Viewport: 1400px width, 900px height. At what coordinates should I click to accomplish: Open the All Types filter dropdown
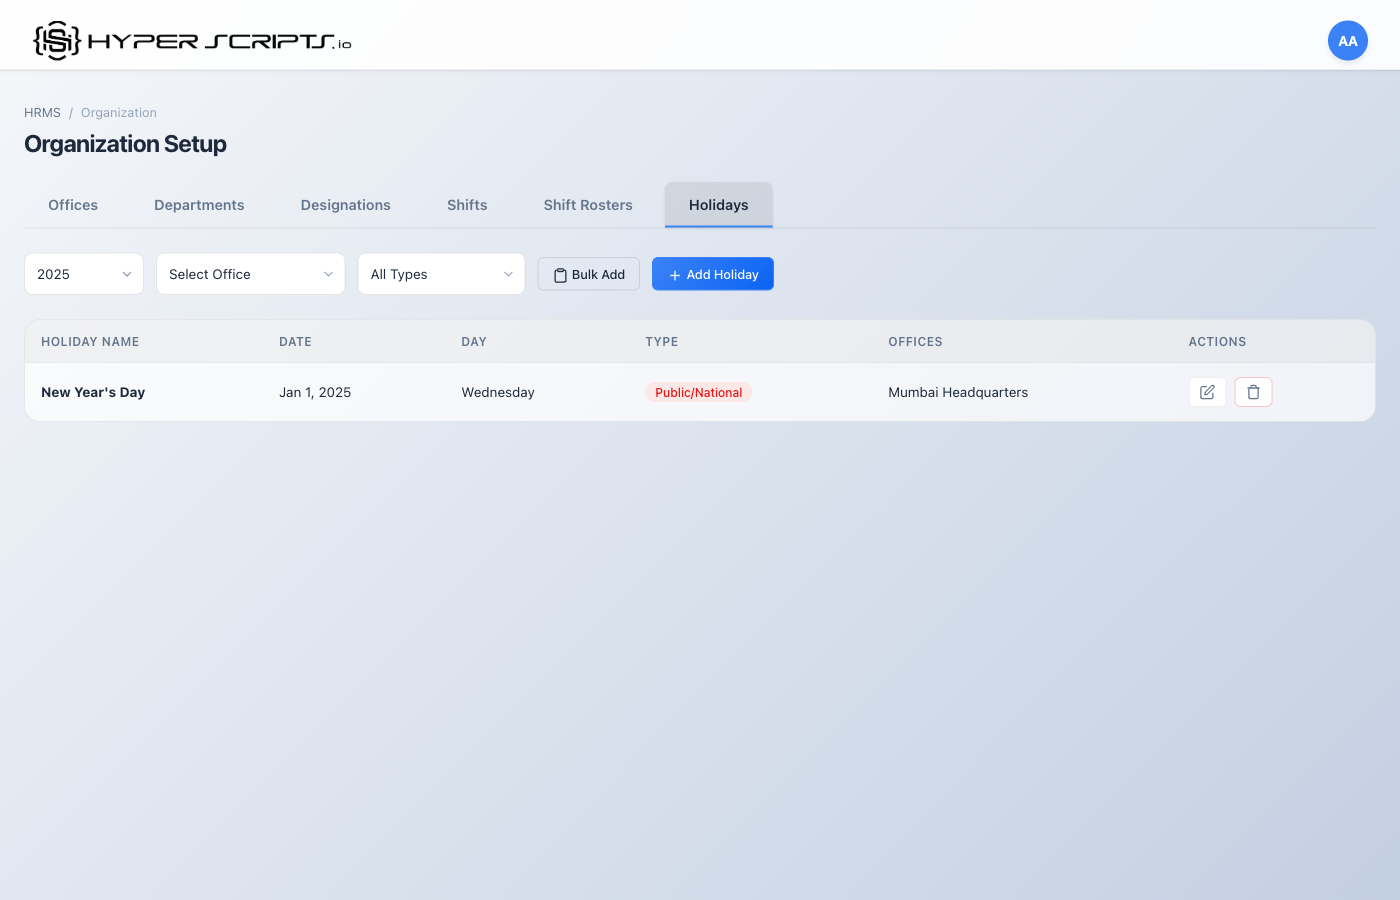[441, 274]
